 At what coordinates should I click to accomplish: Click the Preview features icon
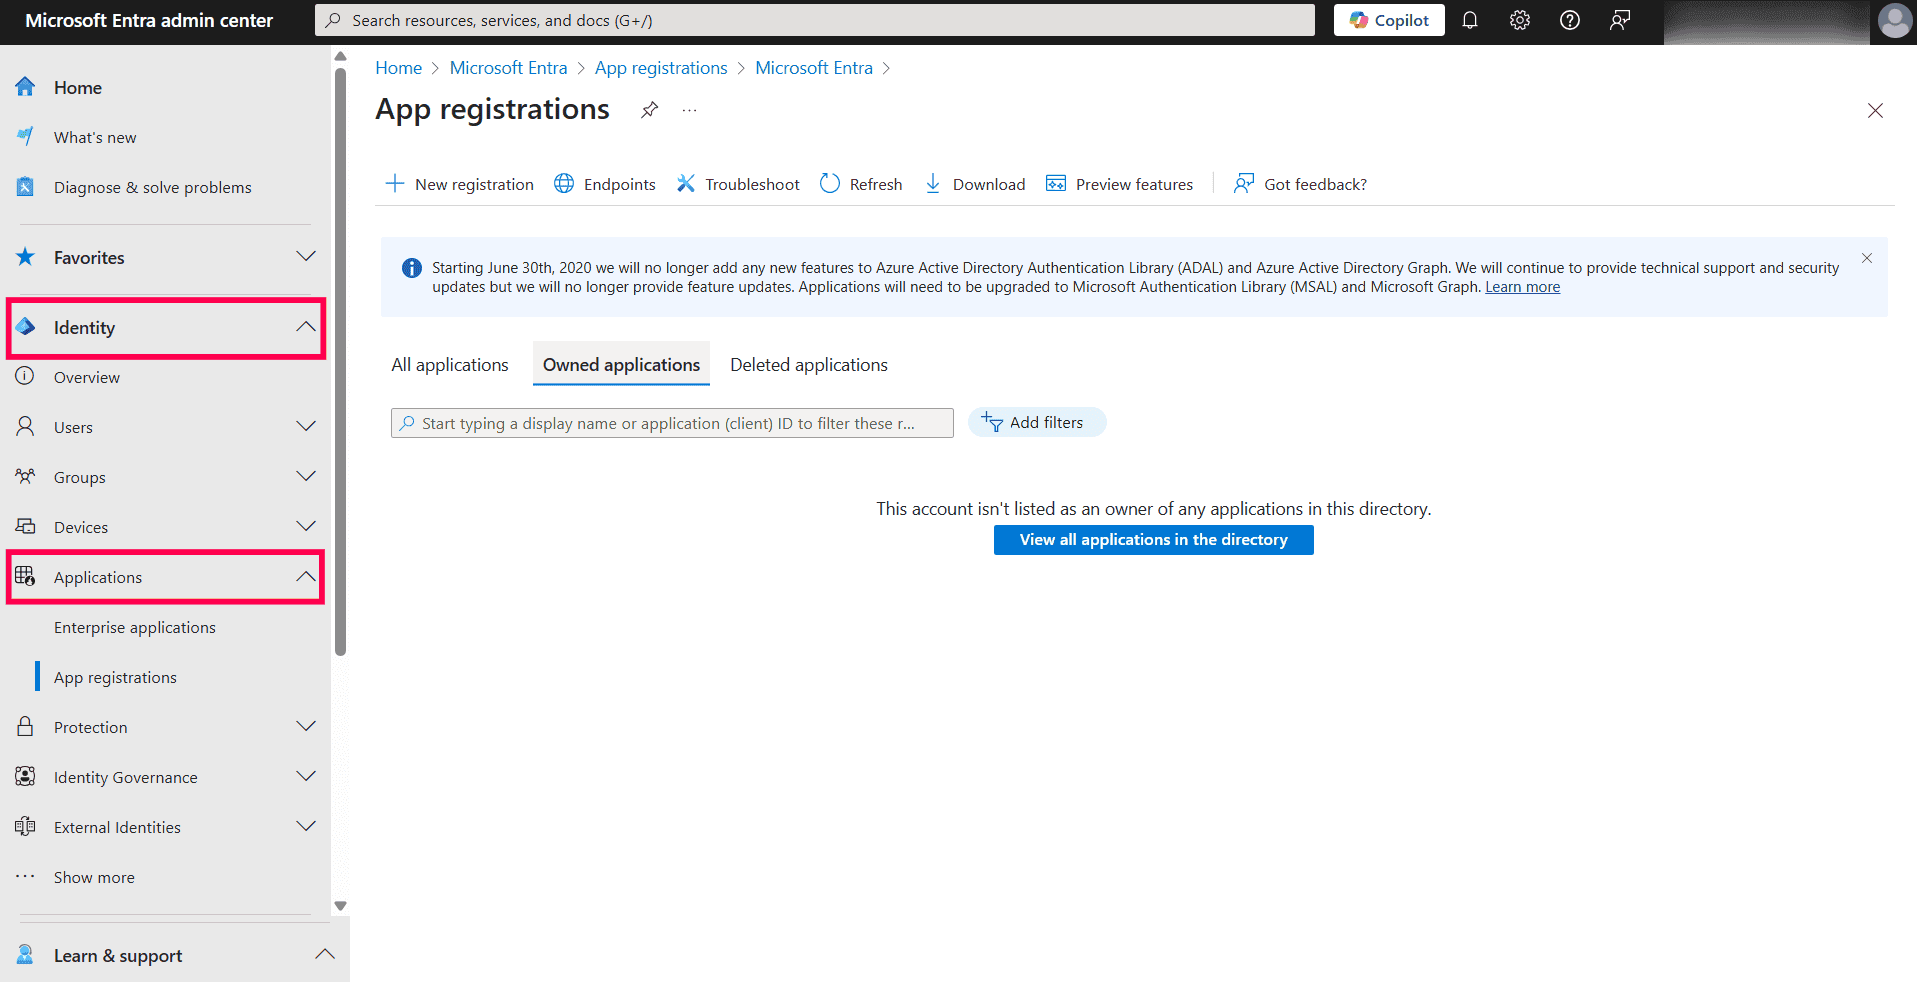click(x=1056, y=183)
